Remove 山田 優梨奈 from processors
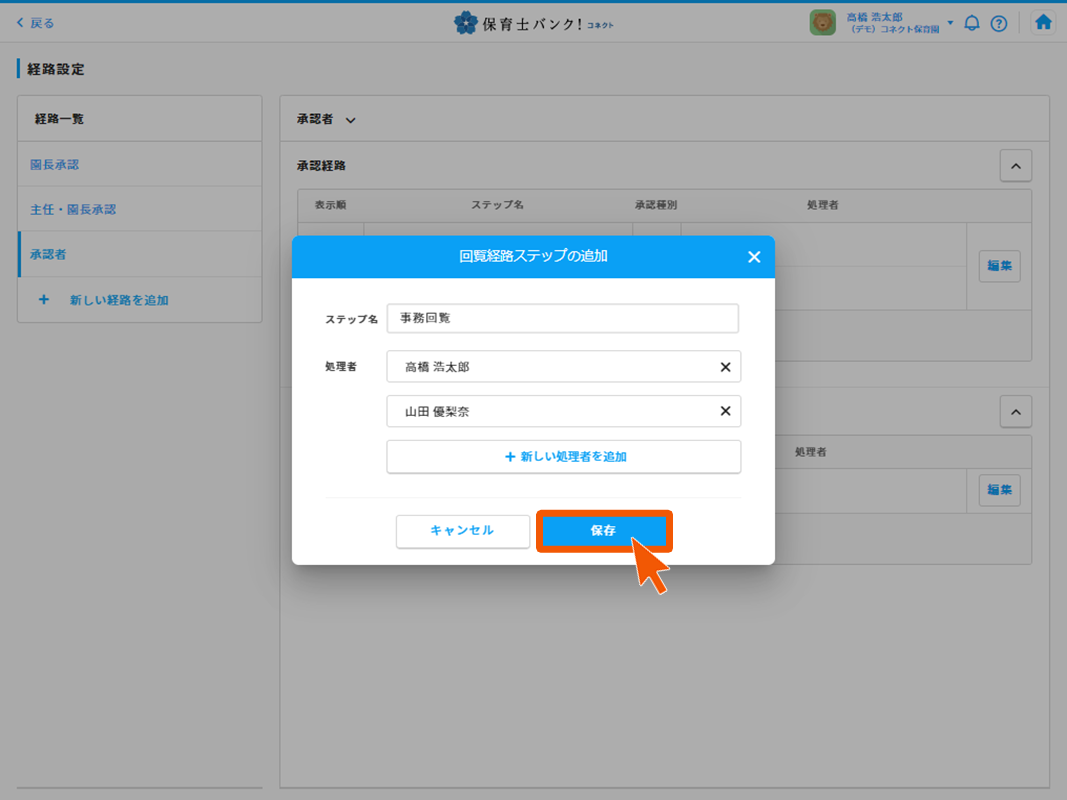 726,411
